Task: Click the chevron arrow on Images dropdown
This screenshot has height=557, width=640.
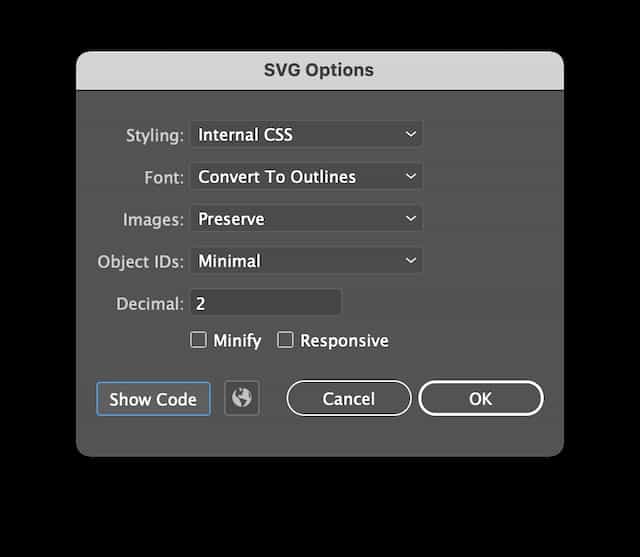Action: pos(411,218)
